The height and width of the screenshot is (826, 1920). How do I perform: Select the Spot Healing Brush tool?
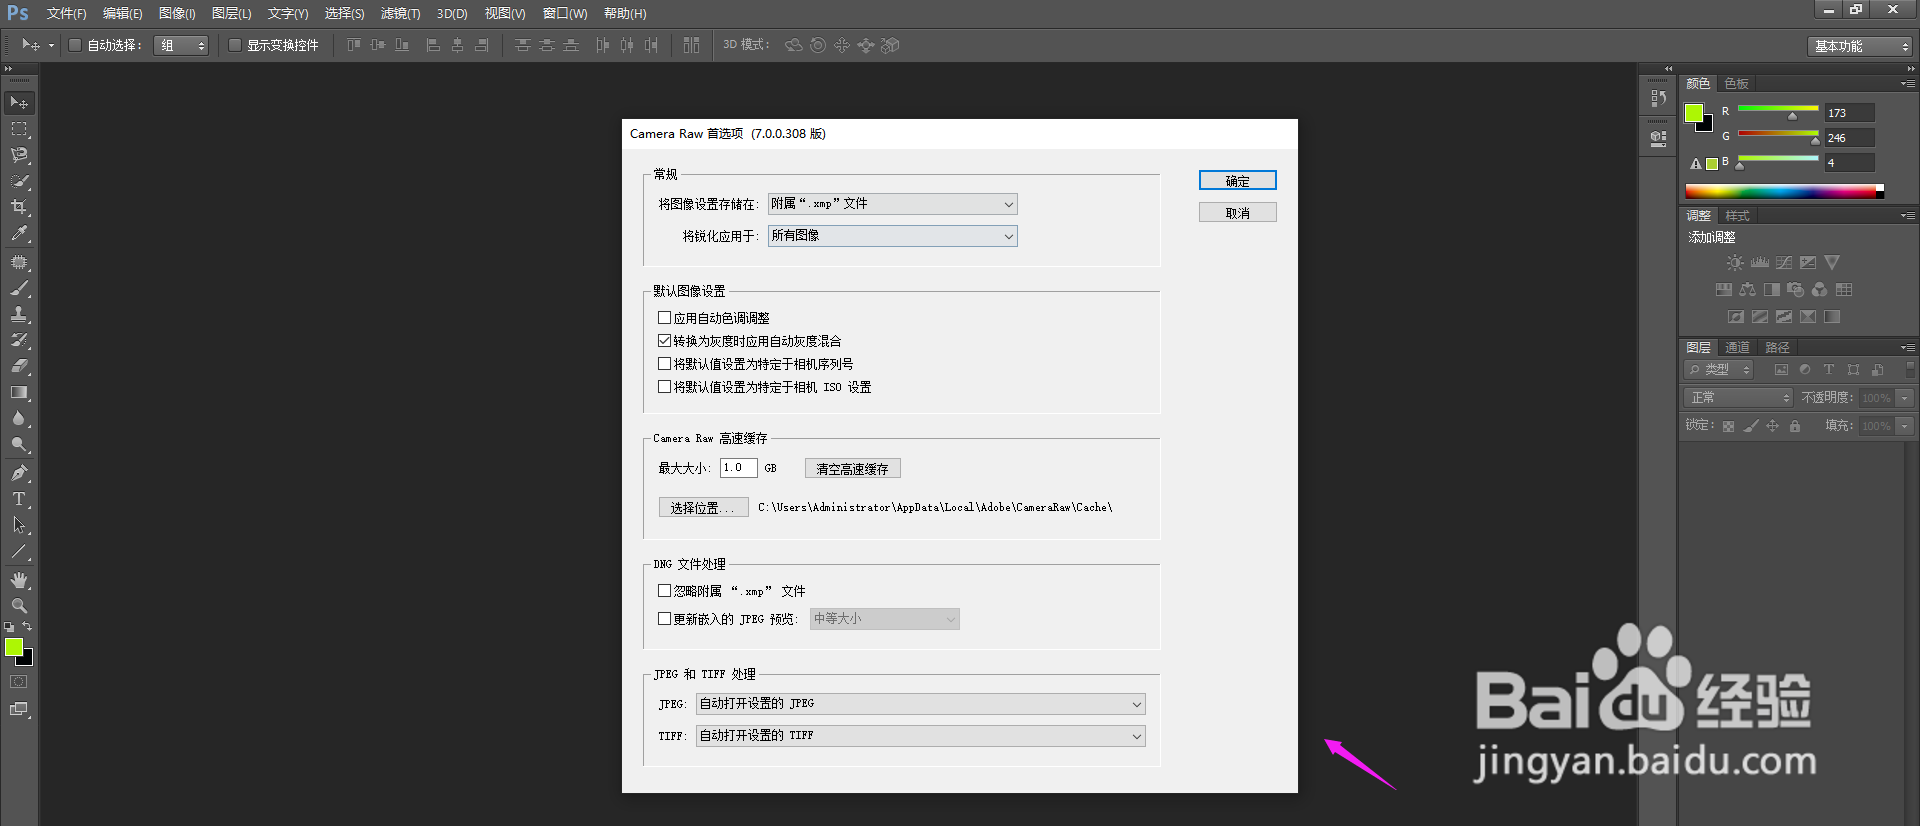(19, 262)
